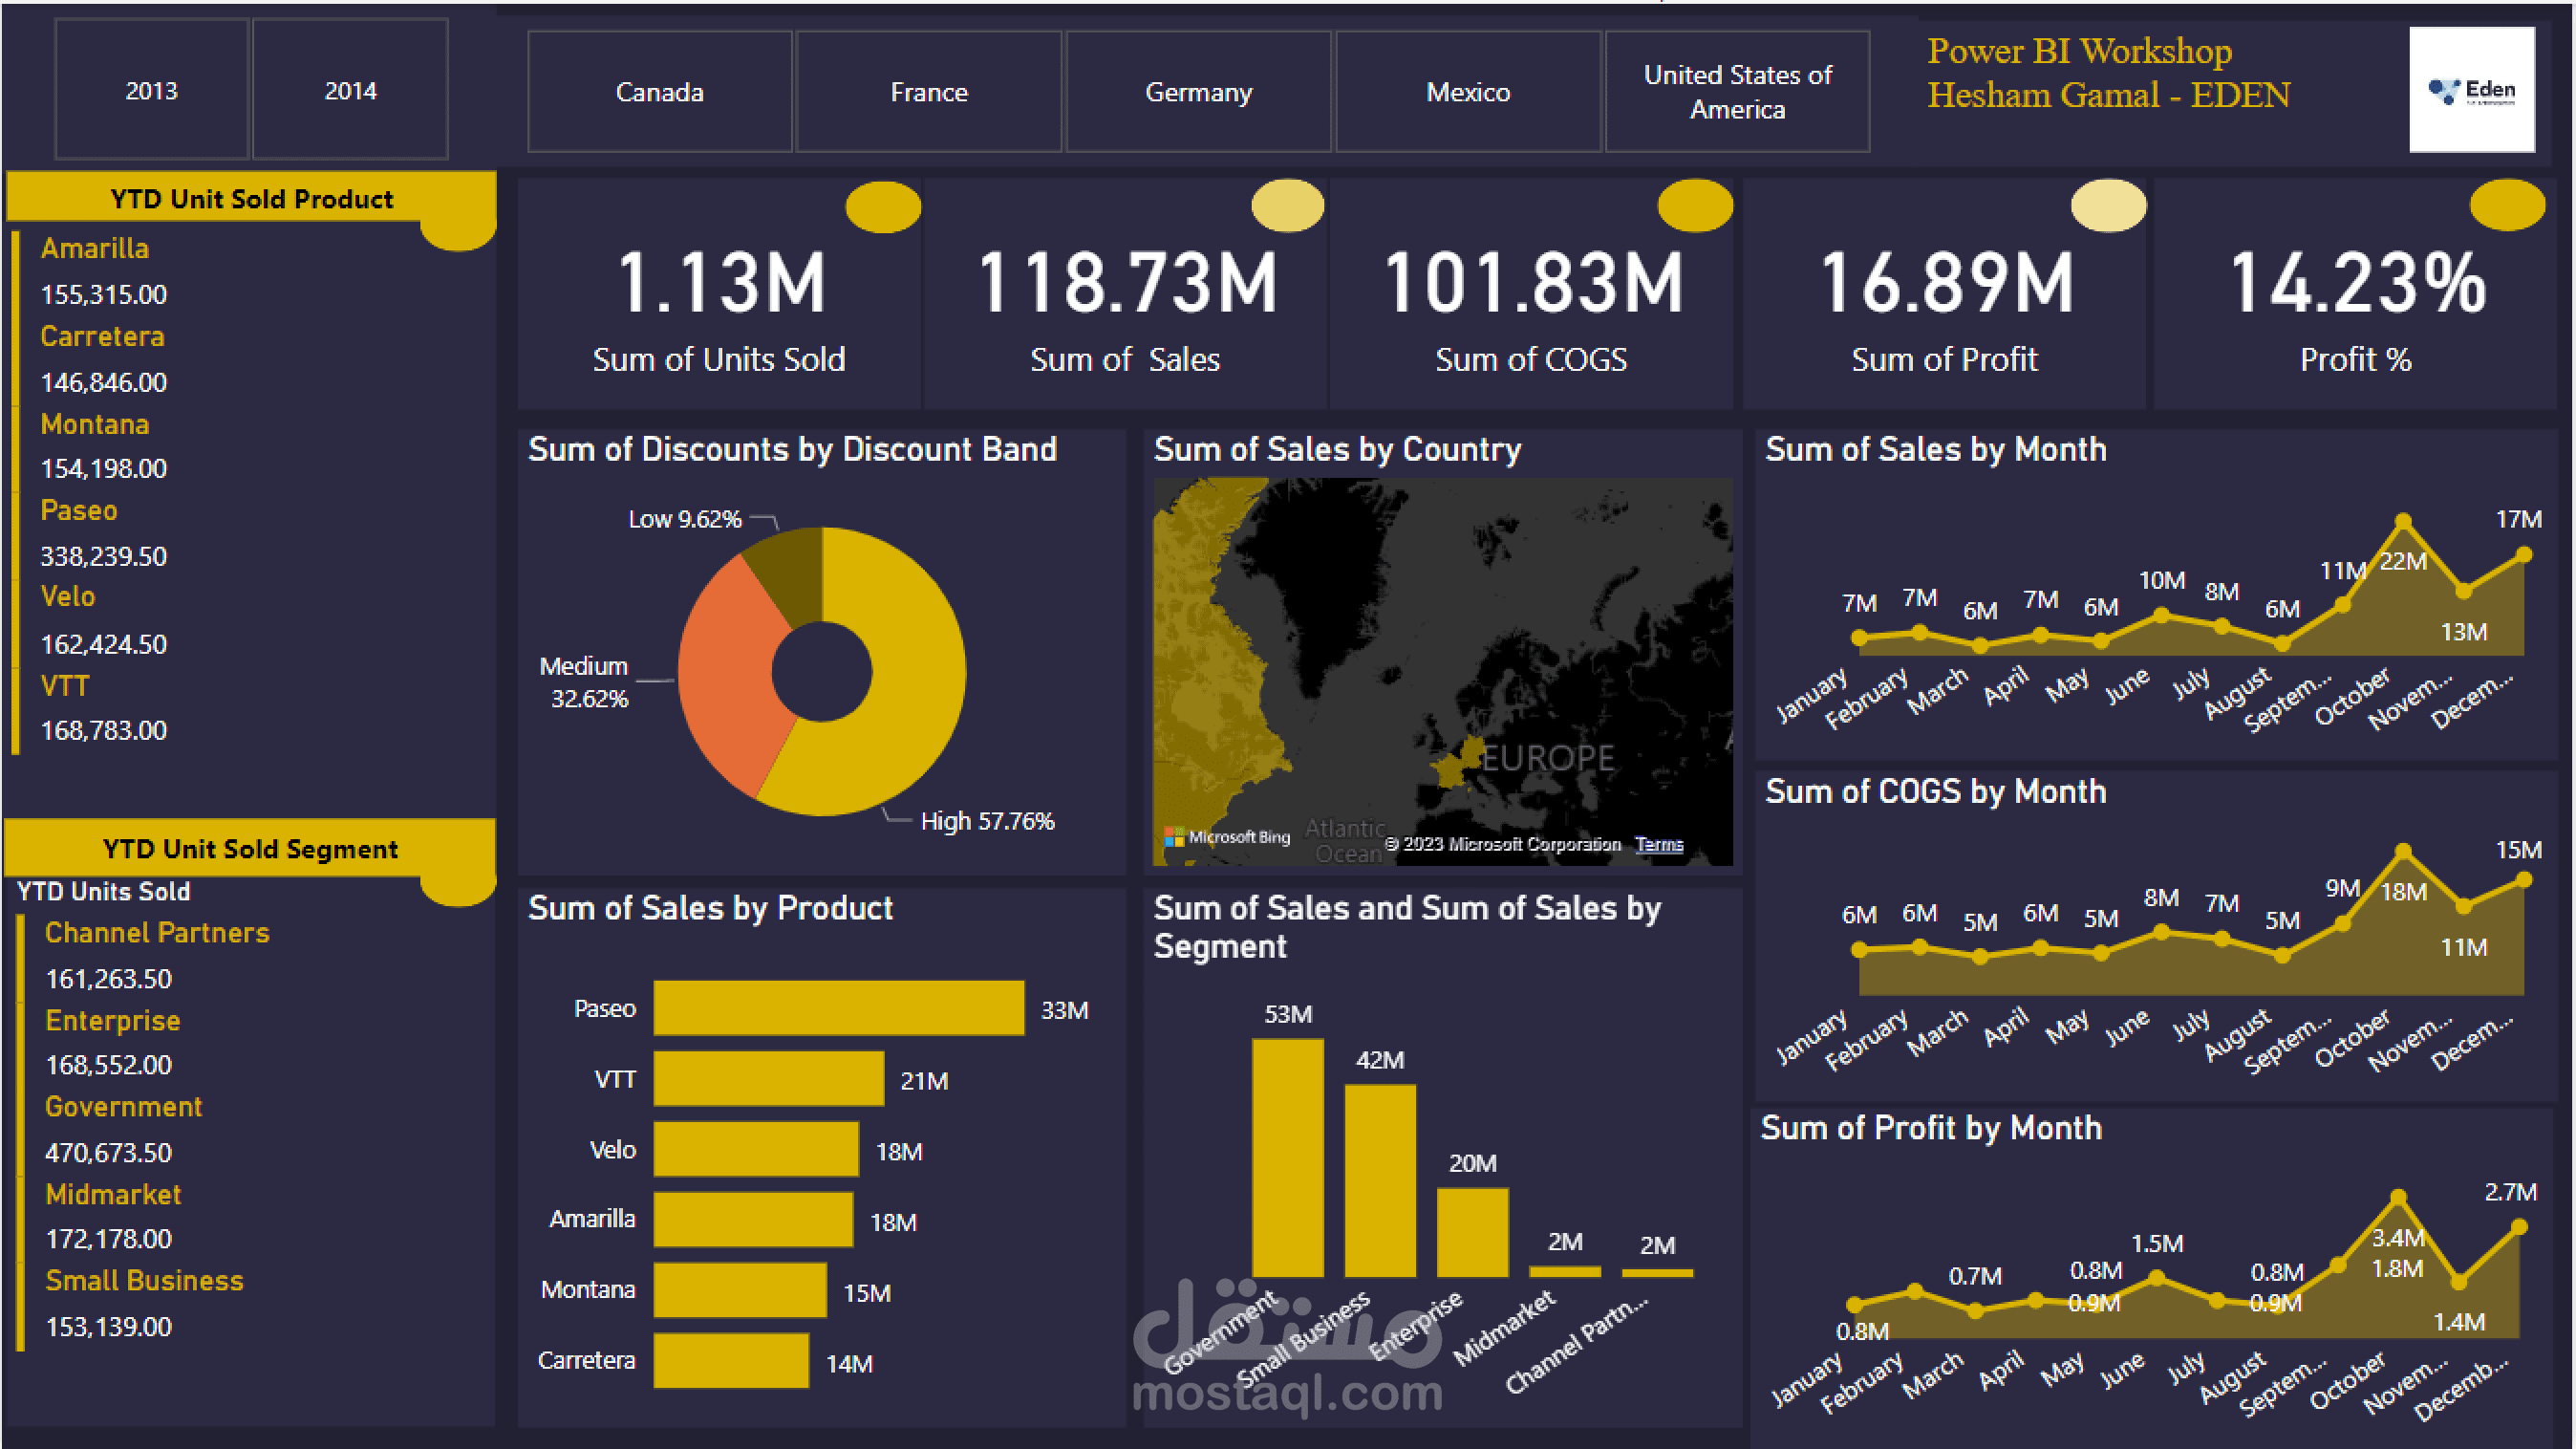Viewport: 2576px width, 1449px height.
Task: Click the 14.23% Profit % card
Action: pos(2356,295)
